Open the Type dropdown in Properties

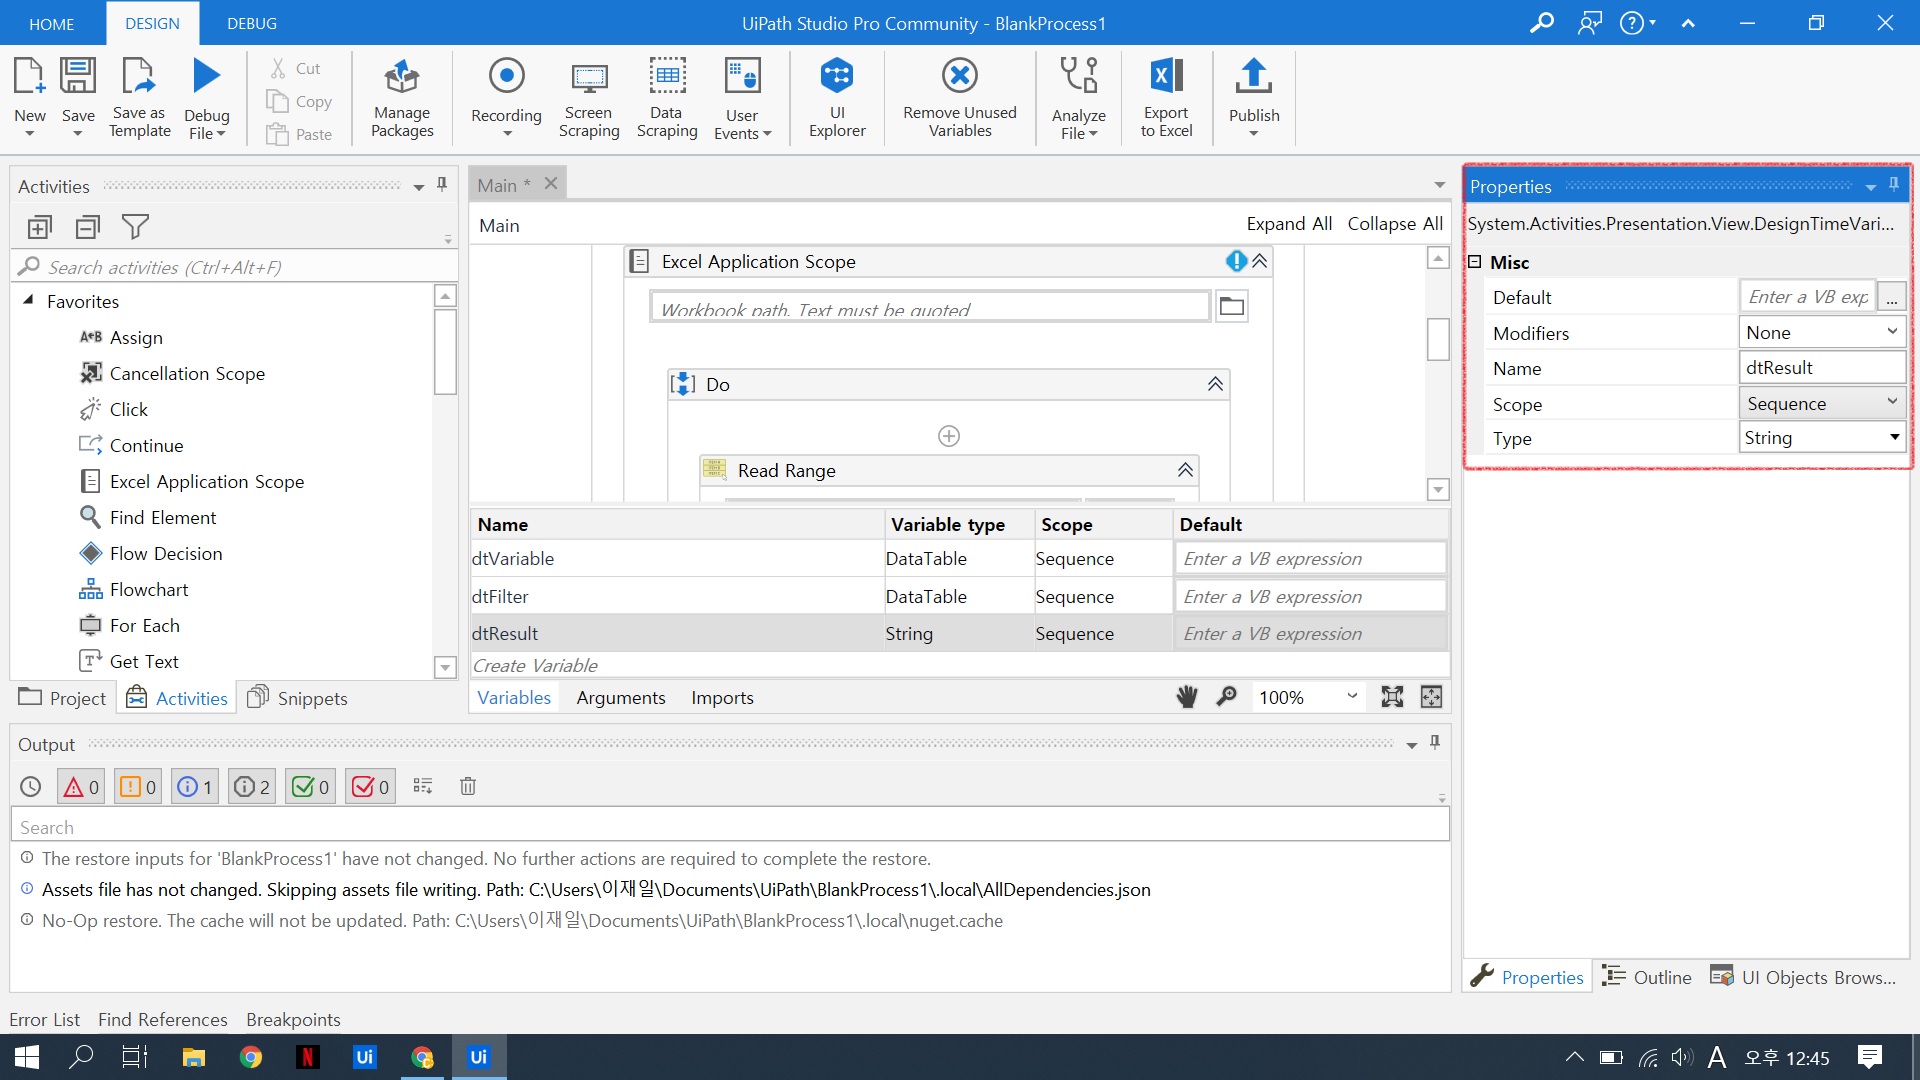[1894, 437]
